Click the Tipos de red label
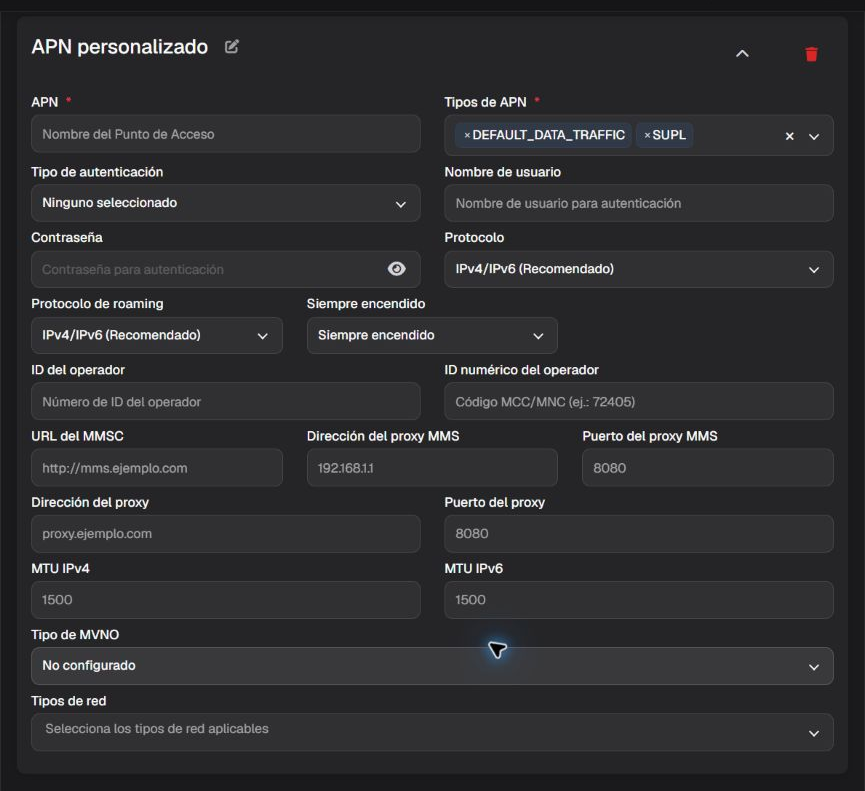 click(x=68, y=701)
